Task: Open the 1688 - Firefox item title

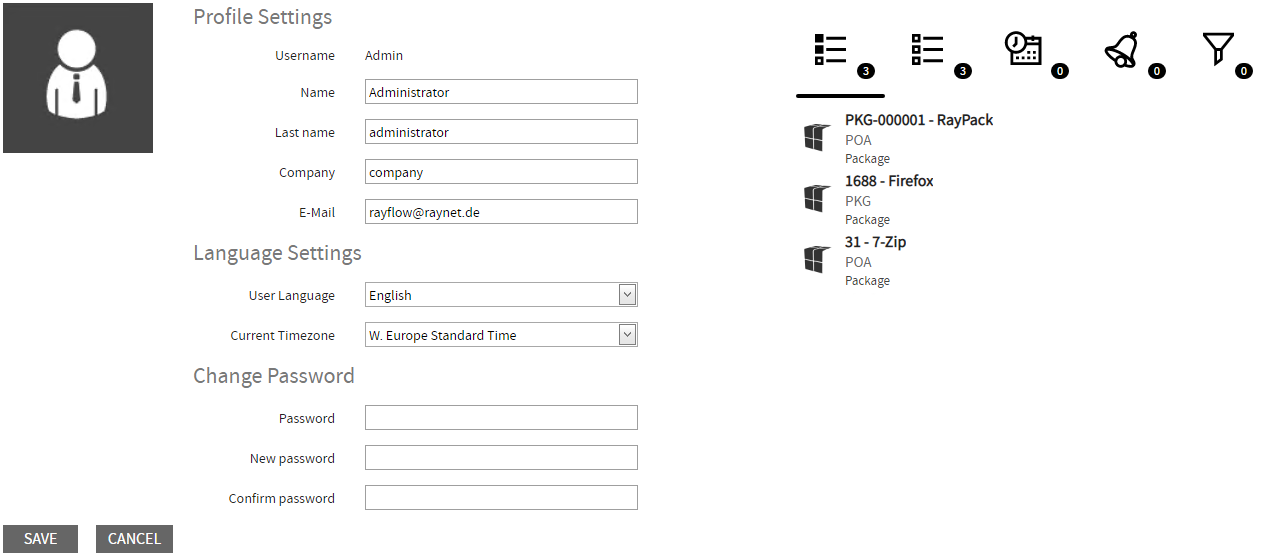Action: (889, 181)
